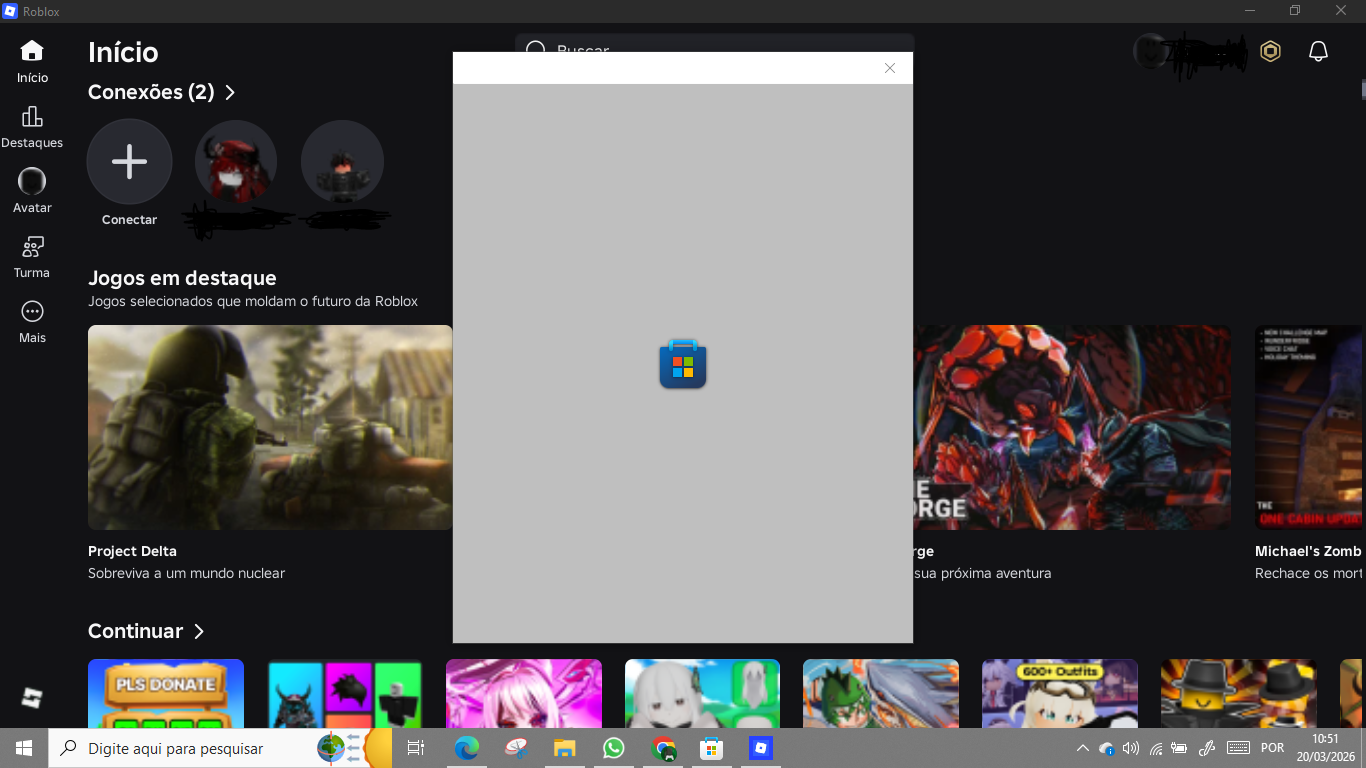Switch the POR input language

[x=1273, y=748]
